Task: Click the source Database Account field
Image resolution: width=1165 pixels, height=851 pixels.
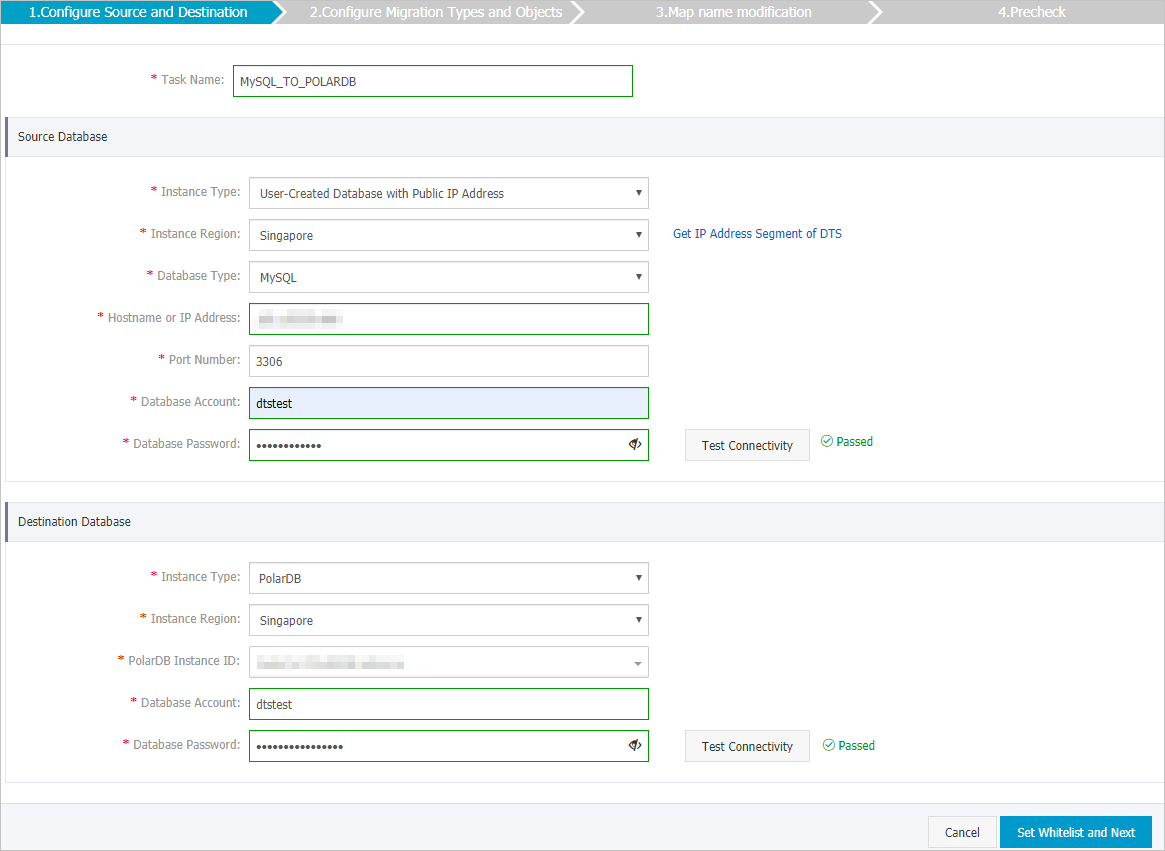Action: (x=449, y=403)
